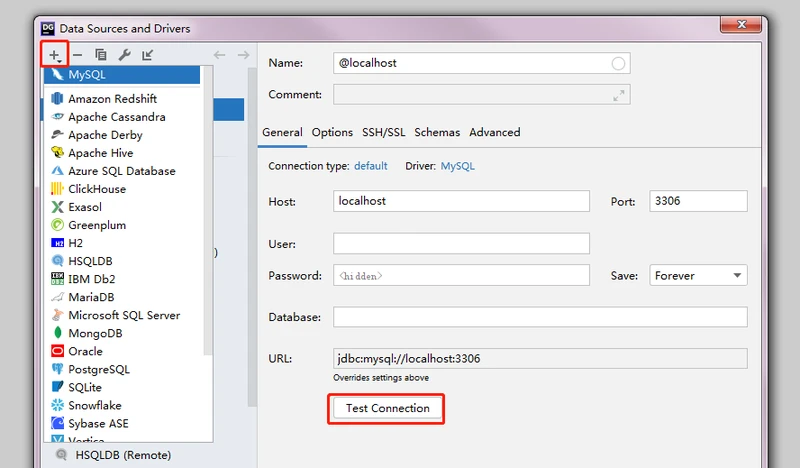Focus the Port field showing 3306
800x468 pixels.
(x=697, y=201)
